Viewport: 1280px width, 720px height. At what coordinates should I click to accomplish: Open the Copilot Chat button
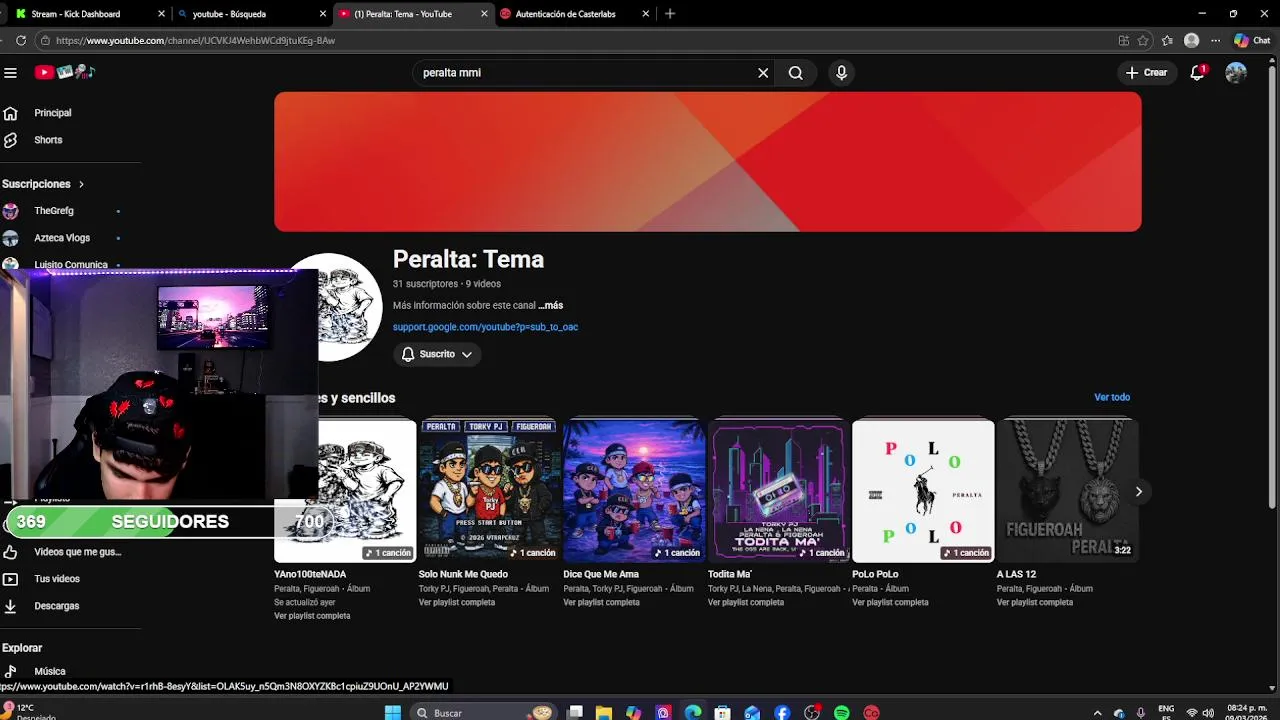[x=1252, y=41]
